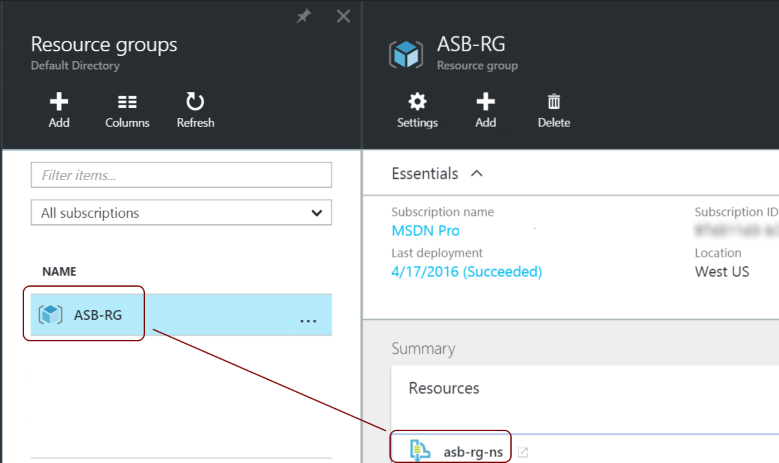Open the All subscriptions dropdown

coord(181,213)
